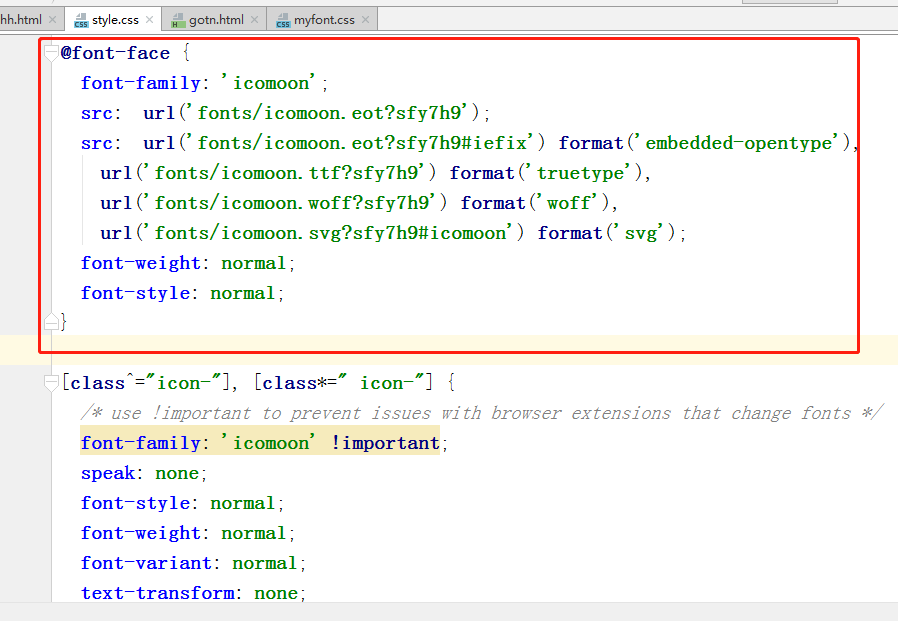Click the 'svg' format value
This screenshot has width=898, height=621.
(640, 233)
